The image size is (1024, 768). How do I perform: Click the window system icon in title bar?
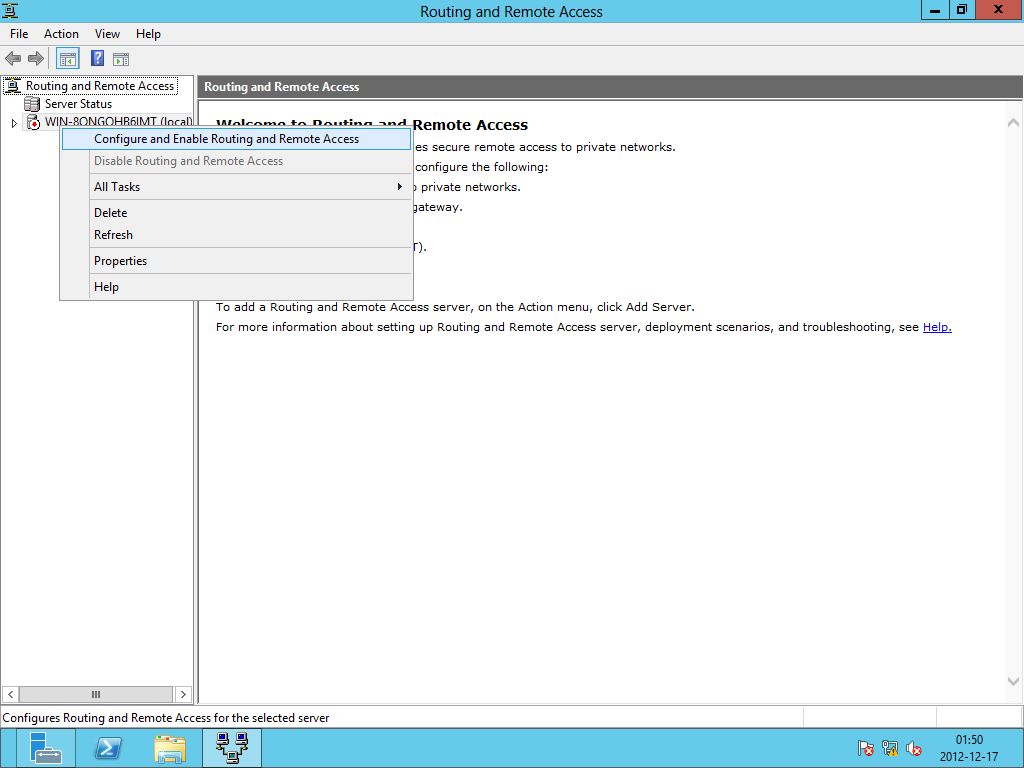pyautogui.click(x=10, y=10)
